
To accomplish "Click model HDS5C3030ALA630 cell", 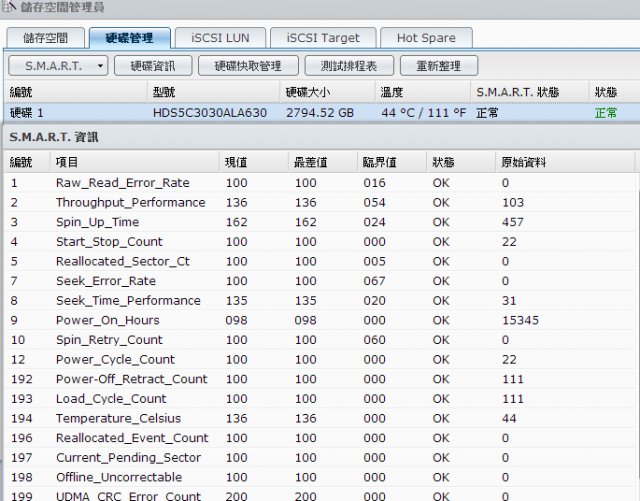I will click(x=210, y=113).
